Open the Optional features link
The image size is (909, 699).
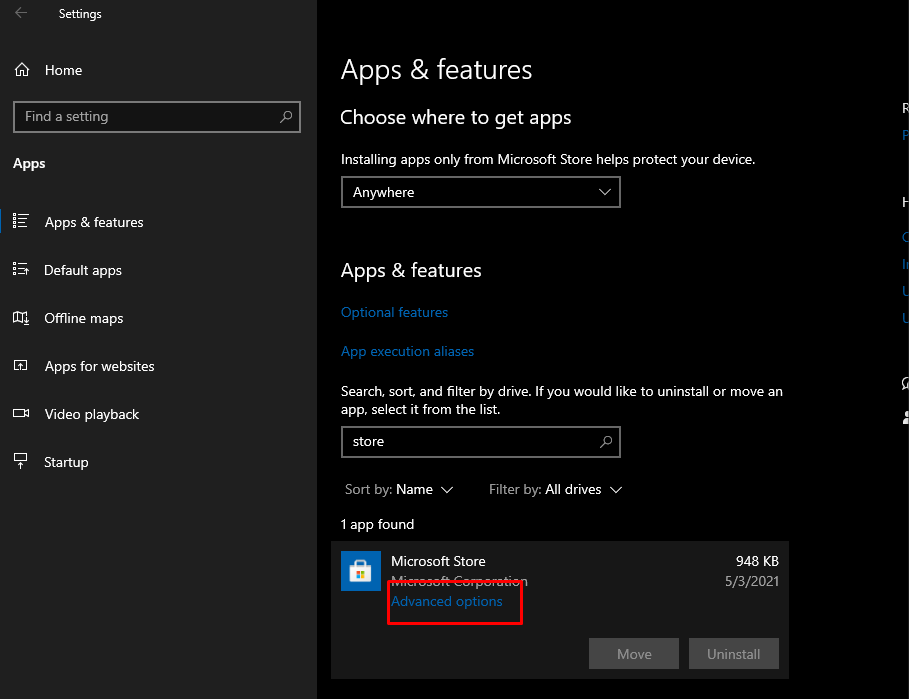click(394, 312)
